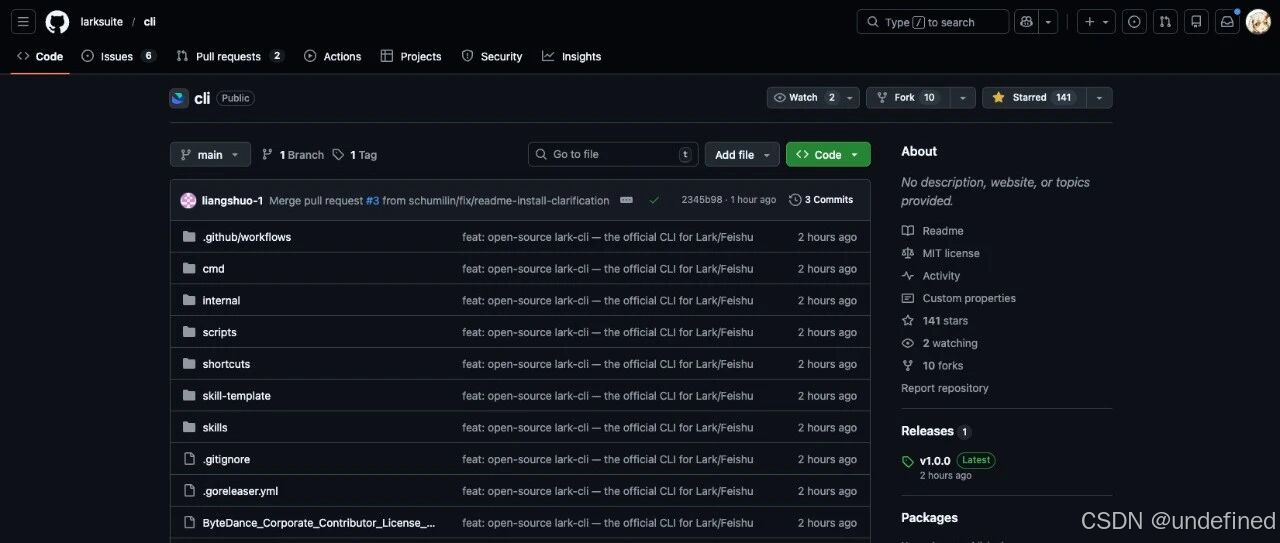Image resolution: width=1280 pixels, height=543 pixels.
Task: Open pull requests icon in header
Action: 1165,22
